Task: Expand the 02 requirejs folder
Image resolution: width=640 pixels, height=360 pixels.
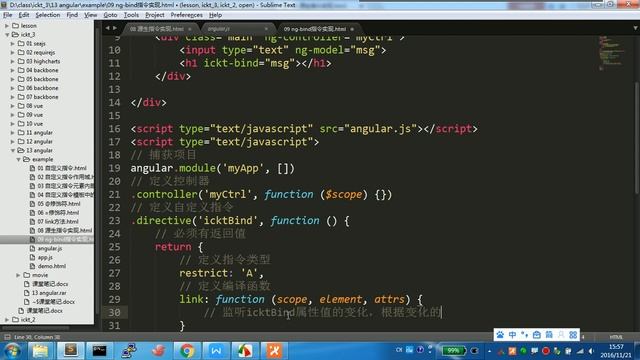Action: (x=13, y=52)
